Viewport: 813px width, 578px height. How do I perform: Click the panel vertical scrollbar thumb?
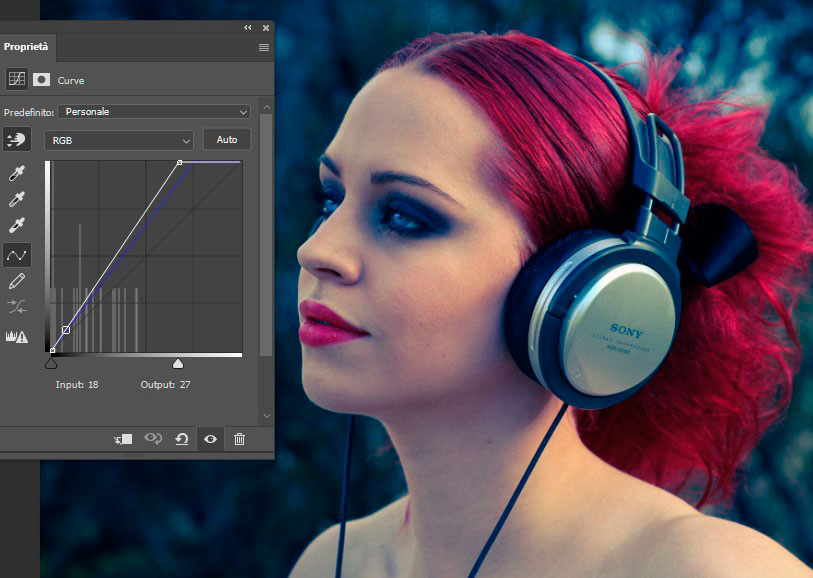tap(266, 235)
